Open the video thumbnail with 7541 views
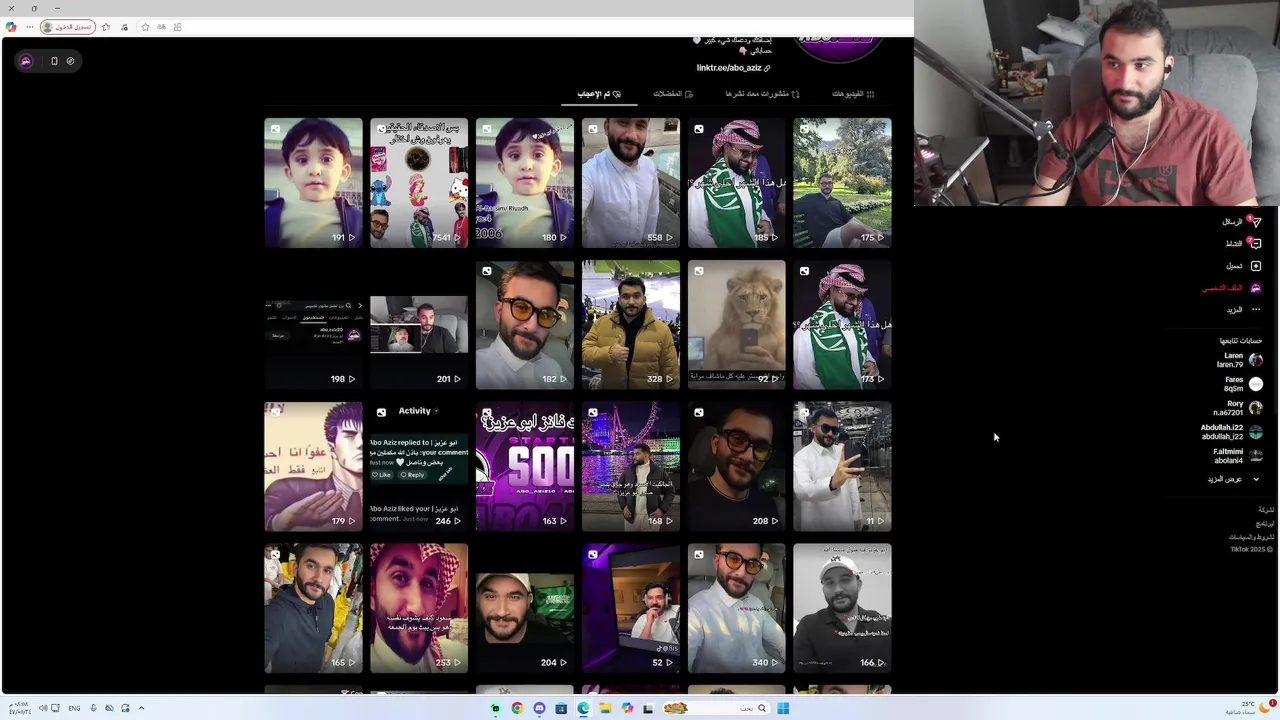Image resolution: width=1280 pixels, height=720 pixels. (x=419, y=183)
